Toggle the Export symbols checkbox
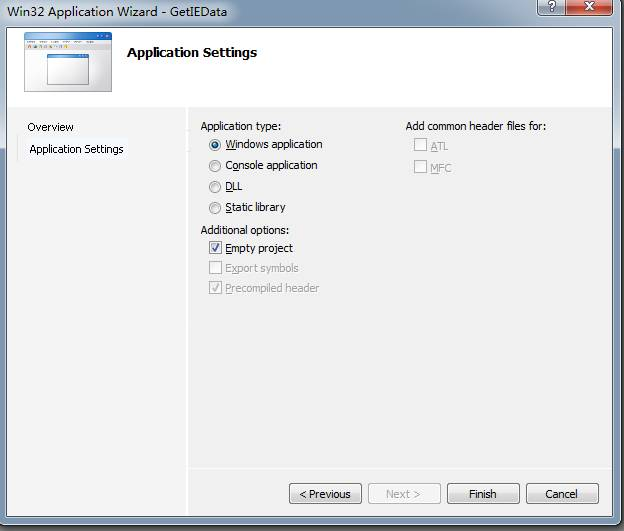Image resolution: width=624 pixels, height=531 pixels. [215, 268]
